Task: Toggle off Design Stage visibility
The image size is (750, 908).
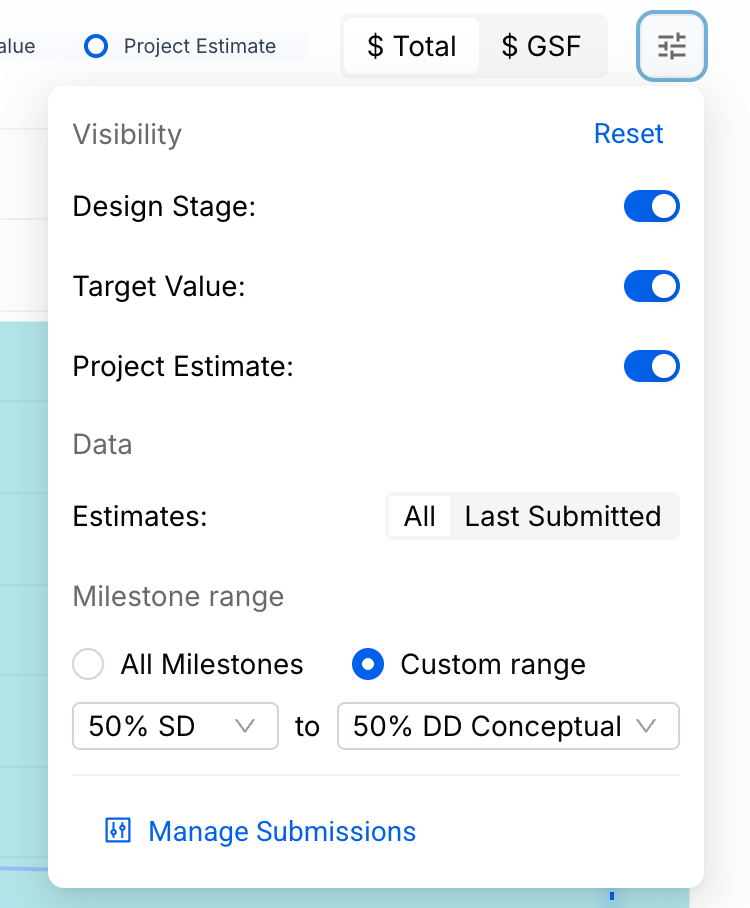Action: tap(651, 207)
